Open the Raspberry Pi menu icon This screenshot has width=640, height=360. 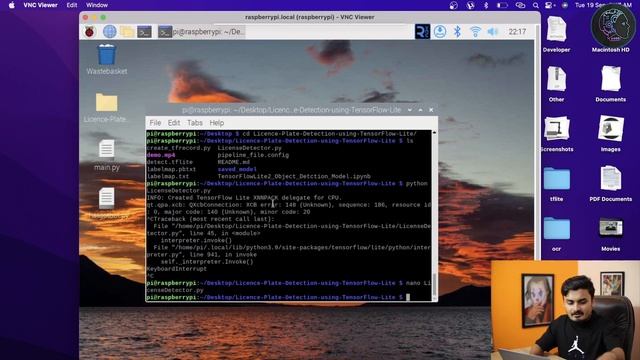coord(89,31)
